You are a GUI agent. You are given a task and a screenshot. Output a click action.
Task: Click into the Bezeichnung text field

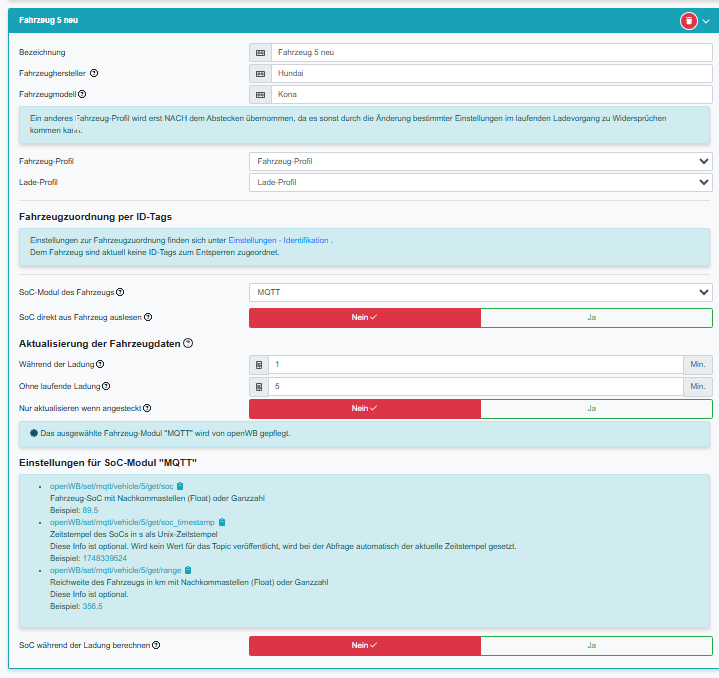tap(490, 52)
